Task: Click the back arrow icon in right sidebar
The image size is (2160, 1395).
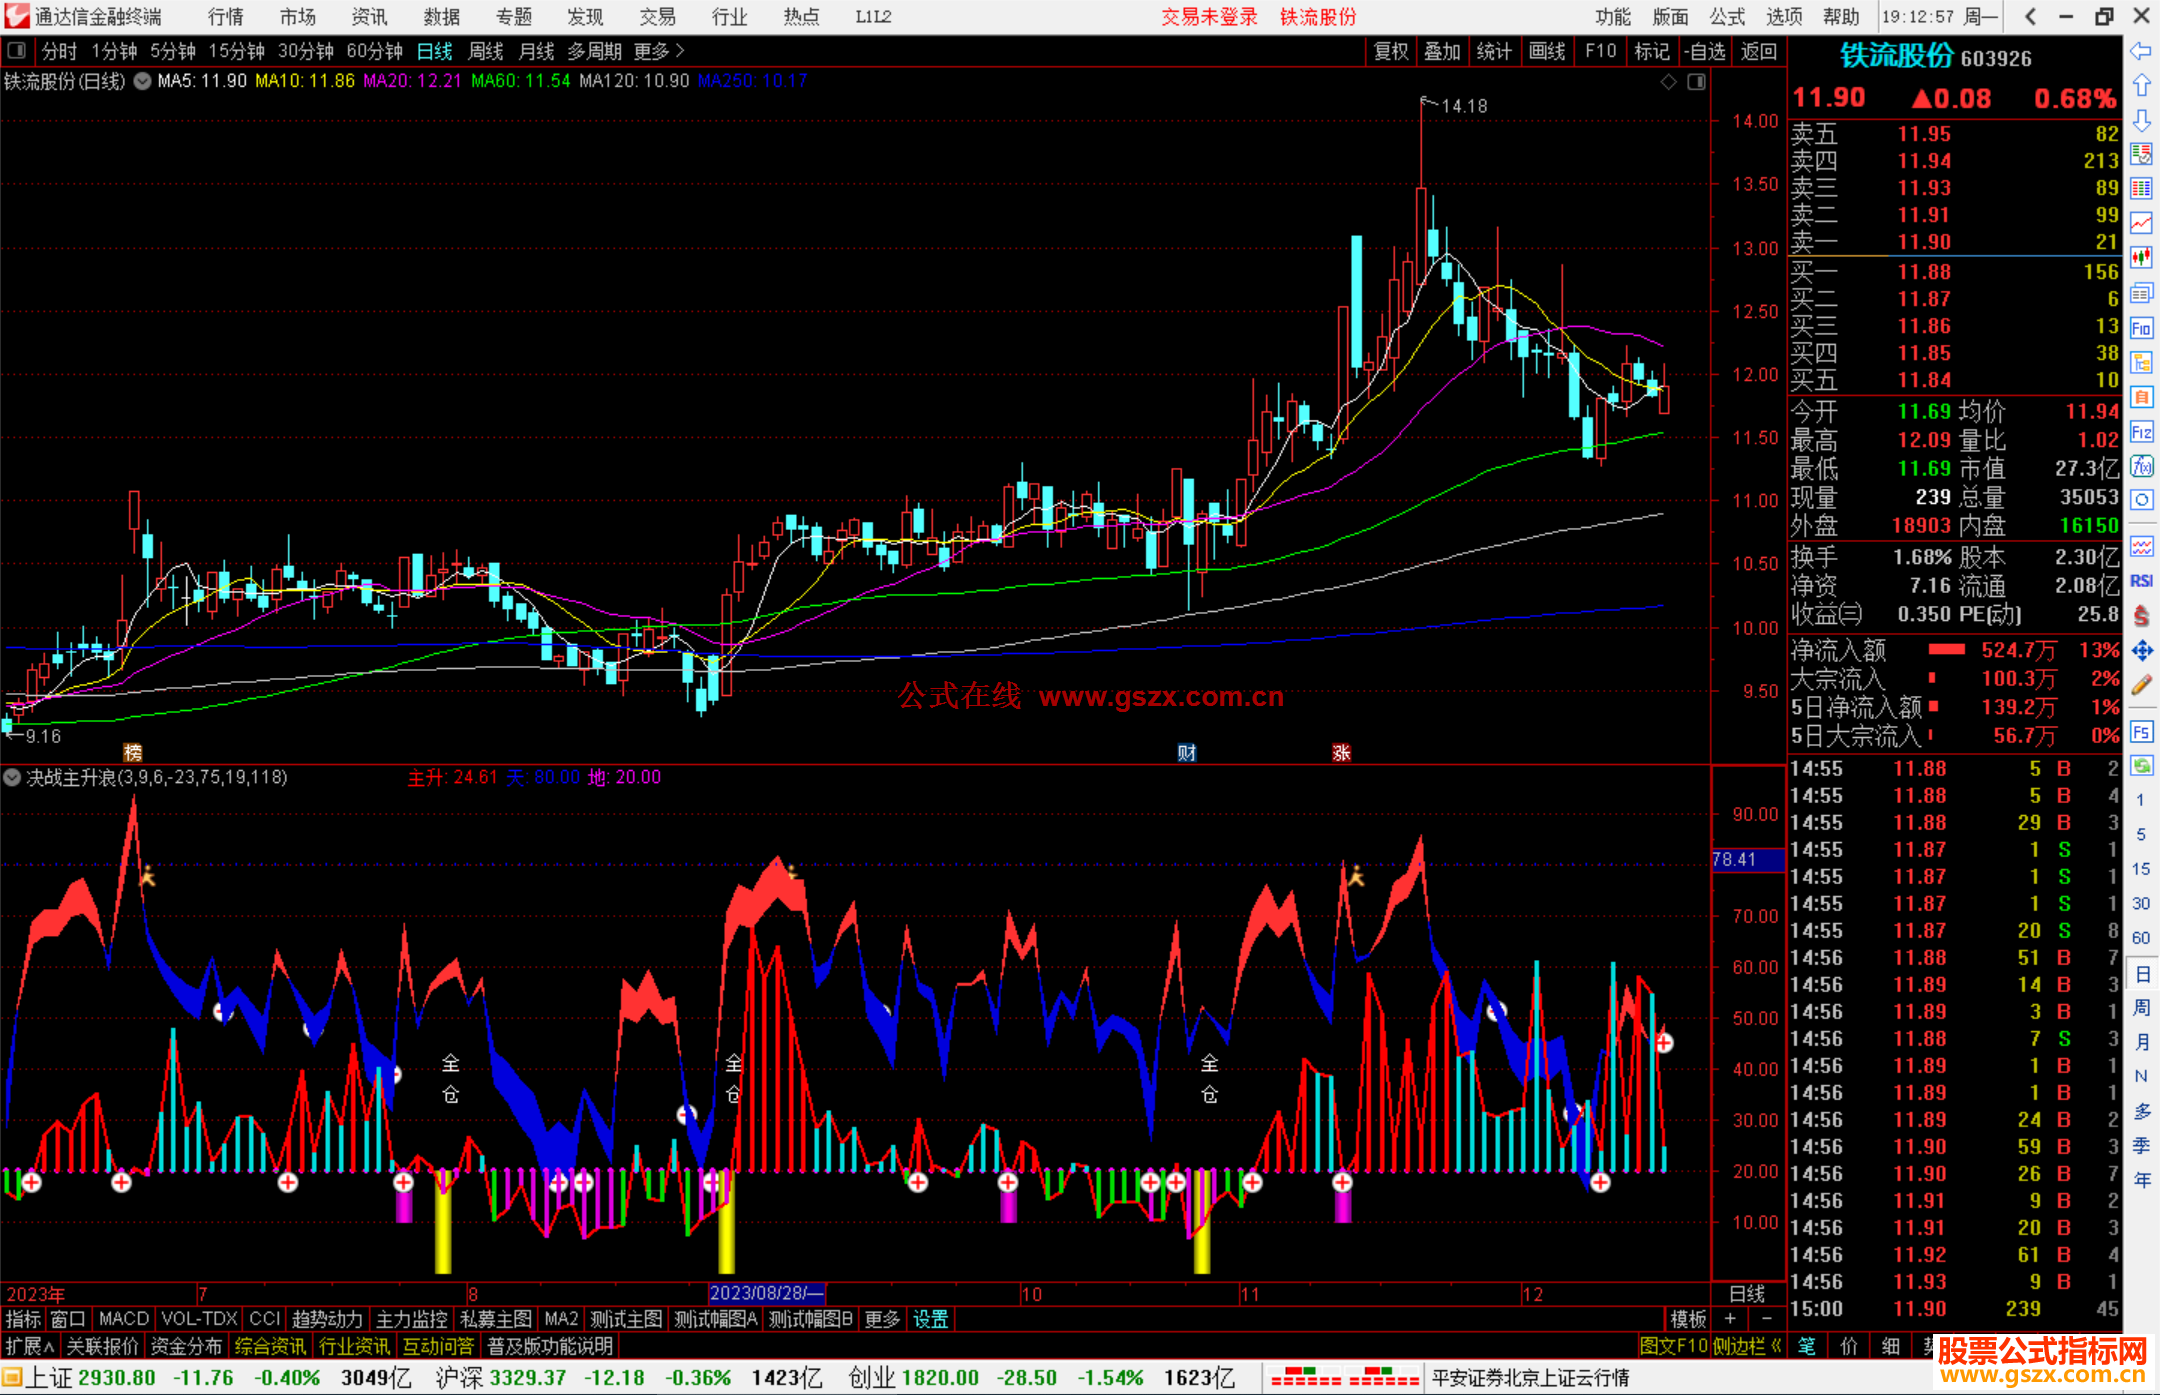Action: tap(2141, 52)
